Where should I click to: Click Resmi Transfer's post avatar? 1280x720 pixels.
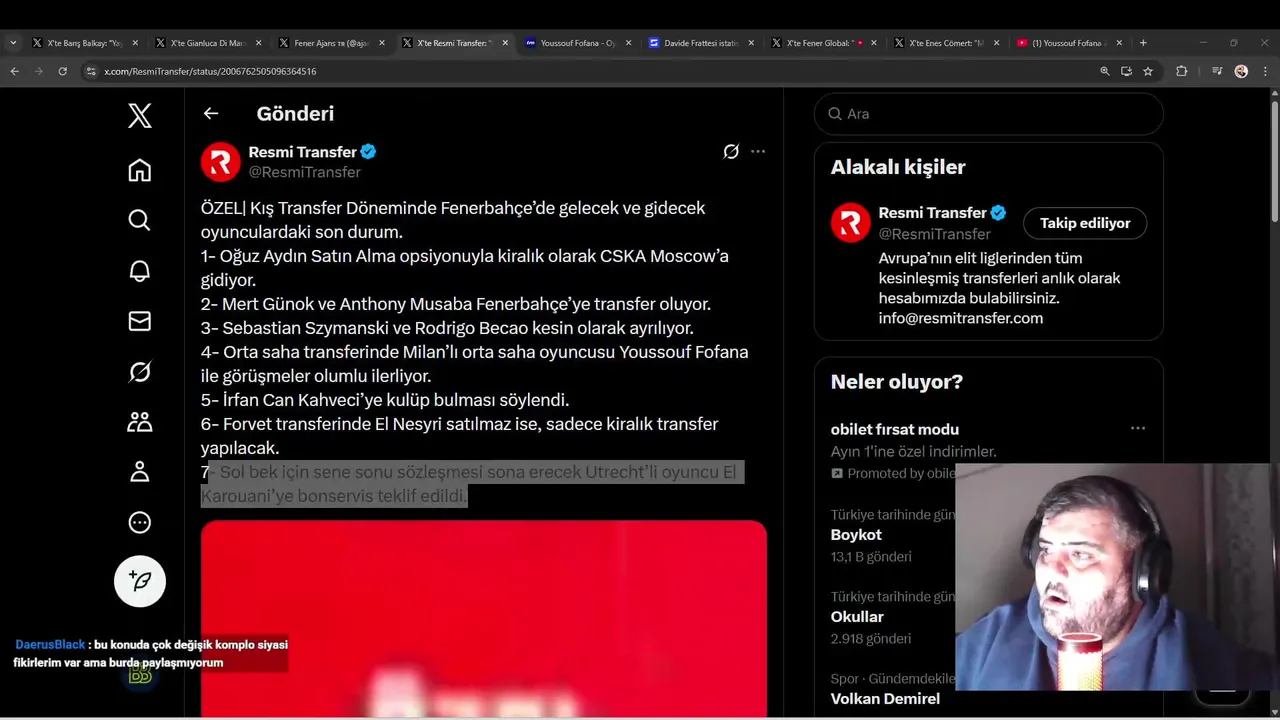[221, 162]
